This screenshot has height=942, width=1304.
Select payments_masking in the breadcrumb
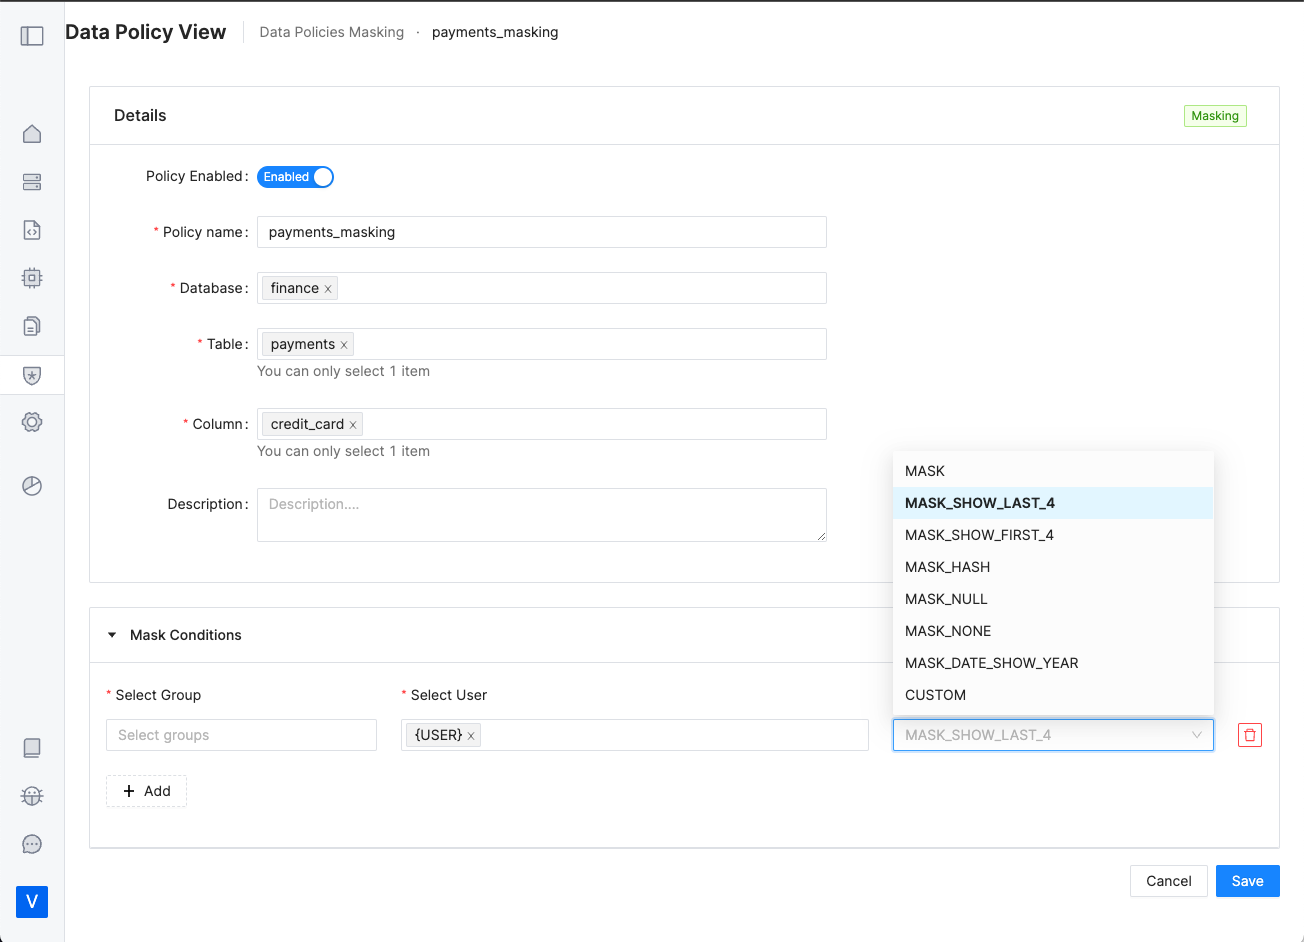coord(494,32)
